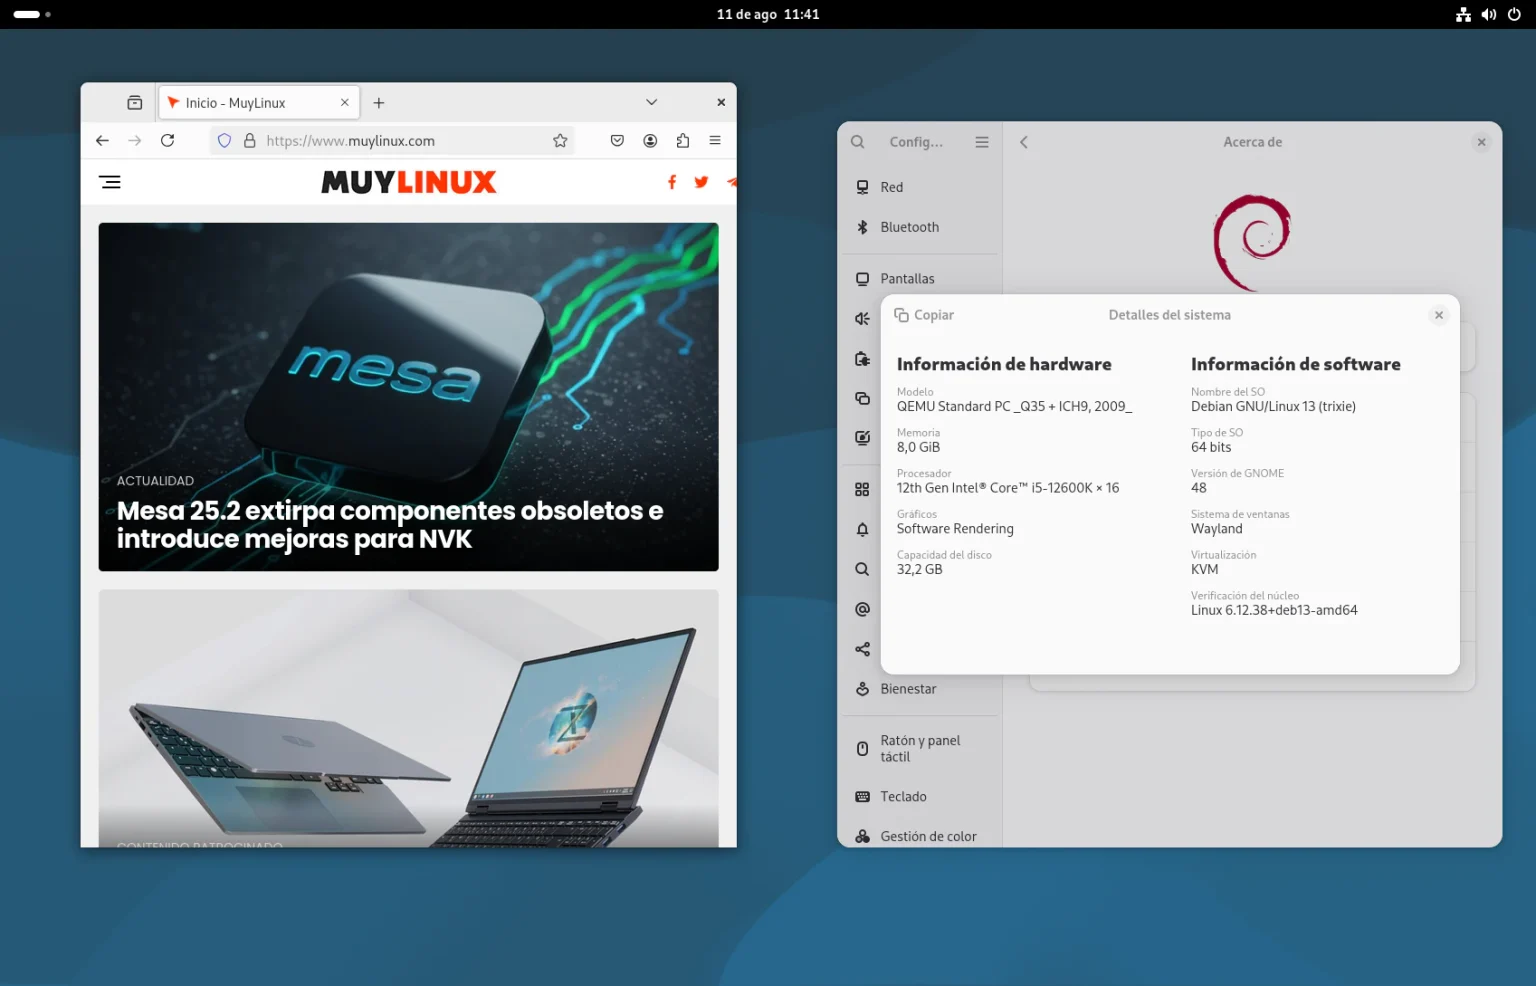Click the KVM virtualization value
The width and height of the screenshot is (1536, 986).
pyautogui.click(x=1205, y=570)
